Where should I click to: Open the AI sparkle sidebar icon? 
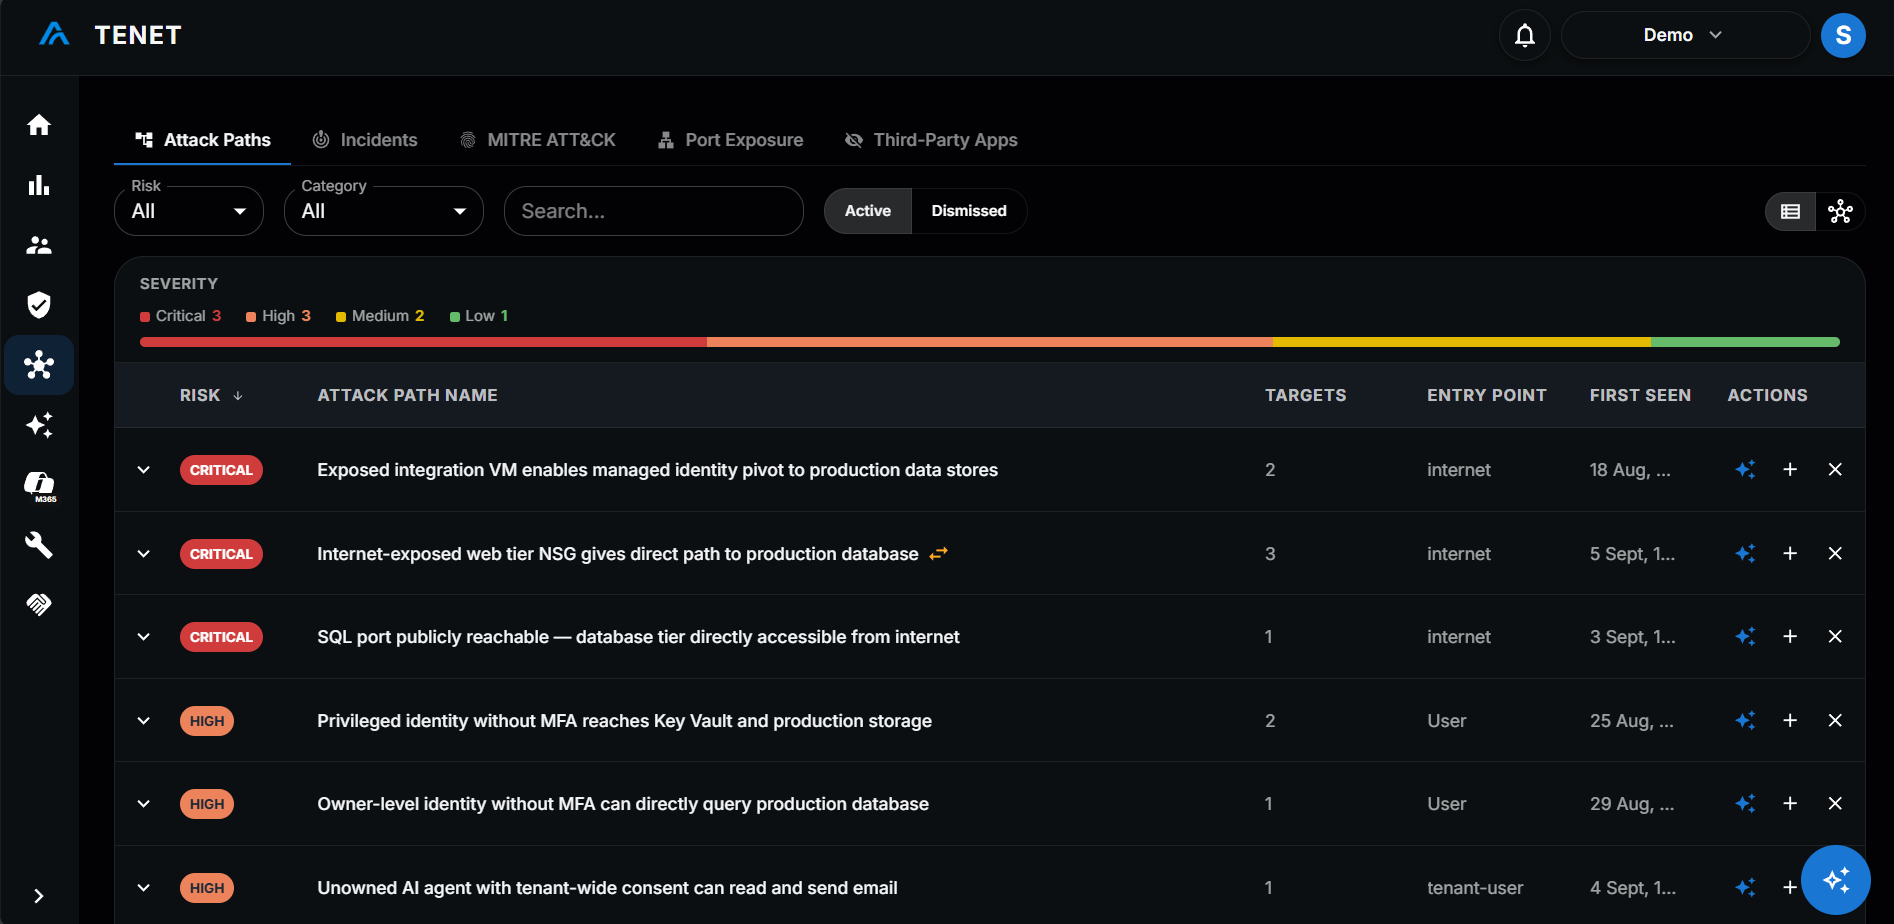pyautogui.click(x=39, y=425)
